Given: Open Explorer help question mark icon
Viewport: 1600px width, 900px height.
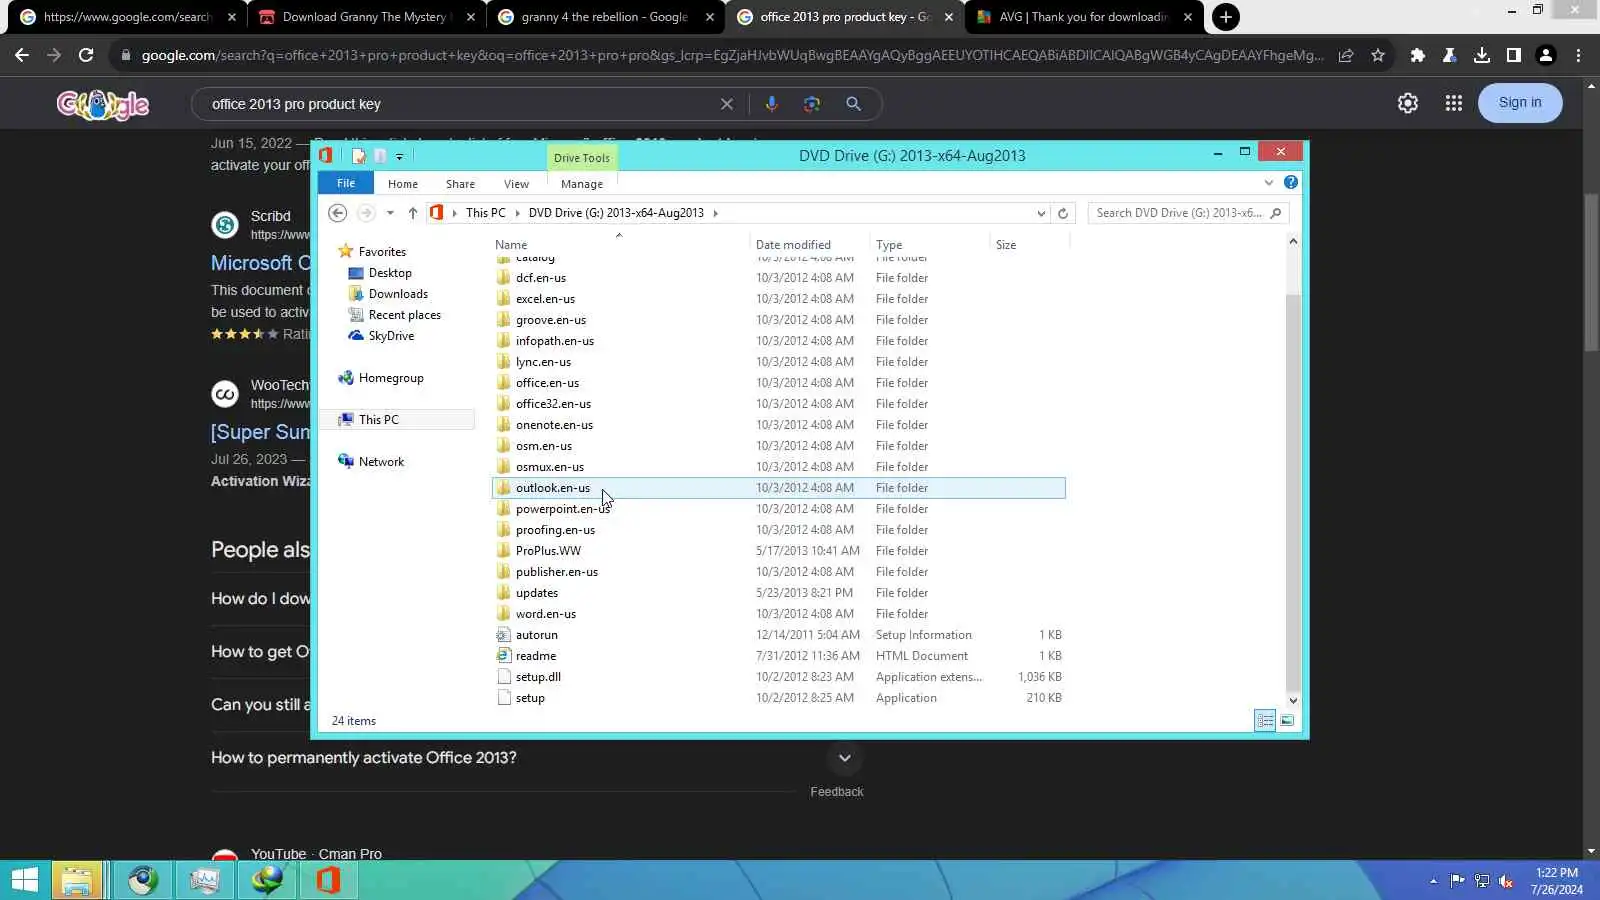Looking at the screenshot, I should coord(1291,183).
